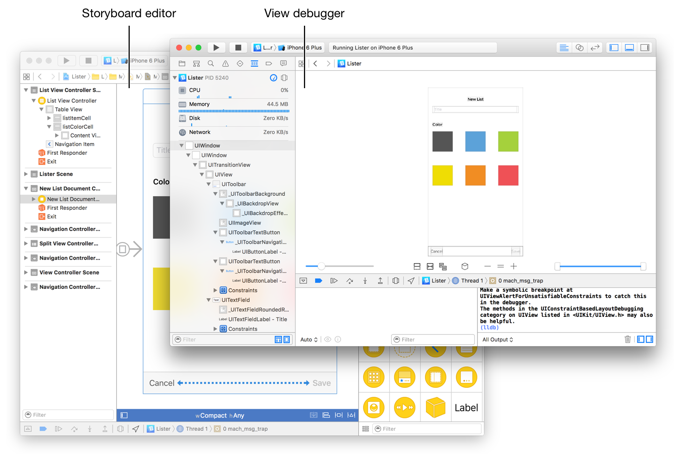Open the project navigator folder icon

pyautogui.click(x=182, y=64)
